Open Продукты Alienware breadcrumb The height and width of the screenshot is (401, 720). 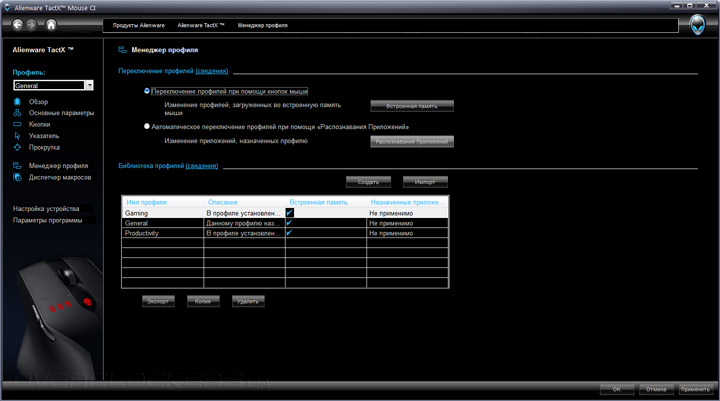pyautogui.click(x=139, y=25)
